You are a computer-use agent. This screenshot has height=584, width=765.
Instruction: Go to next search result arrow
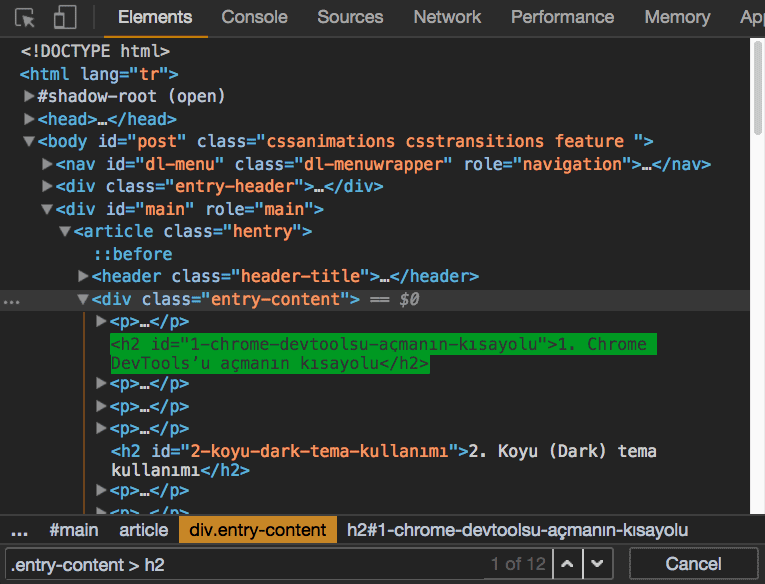pyautogui.click(x=597, y=564)
